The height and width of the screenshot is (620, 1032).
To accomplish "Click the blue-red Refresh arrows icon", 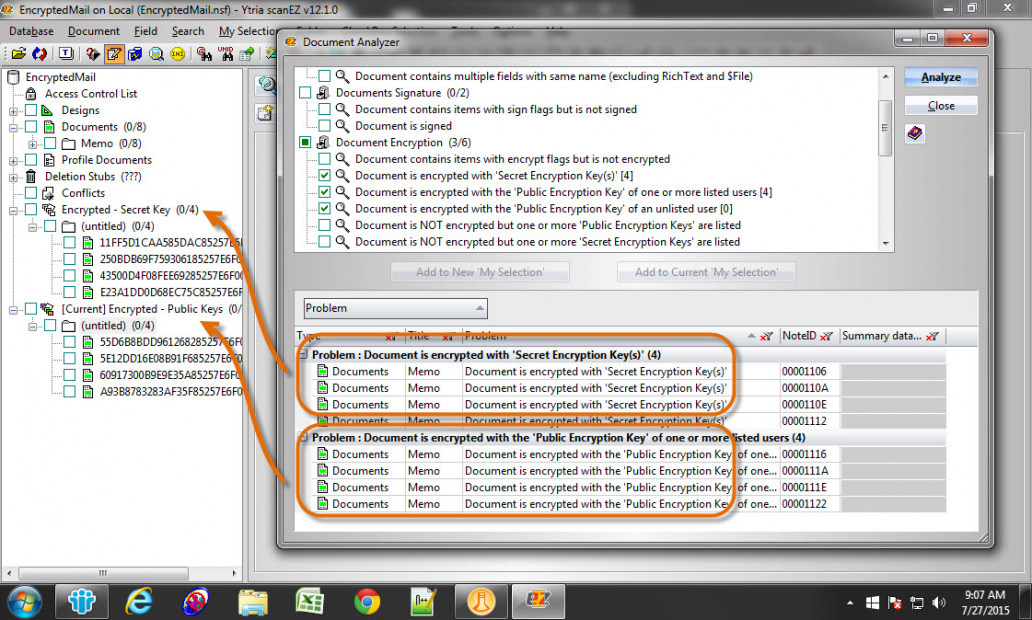I will point(39,54).
